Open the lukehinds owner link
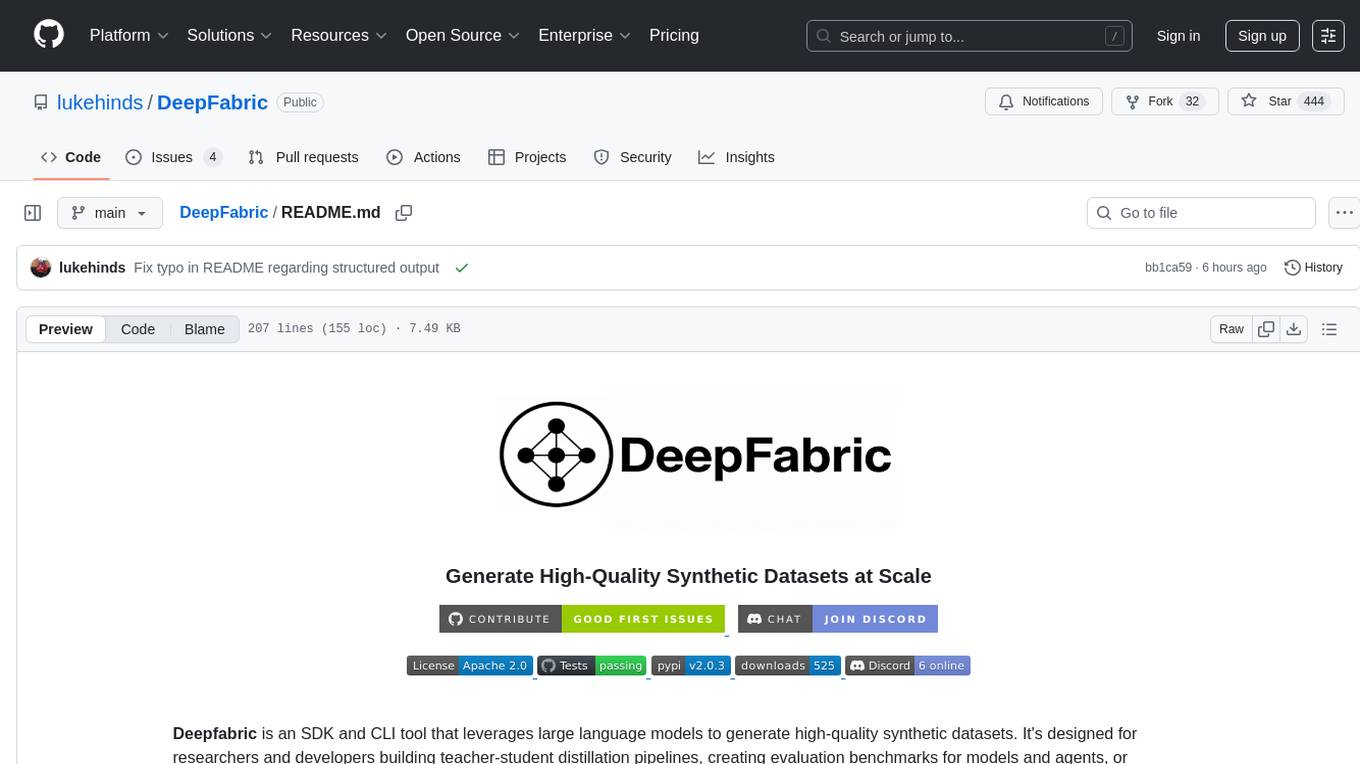The width and height of the screenshot is (1360, 764). 100,102
